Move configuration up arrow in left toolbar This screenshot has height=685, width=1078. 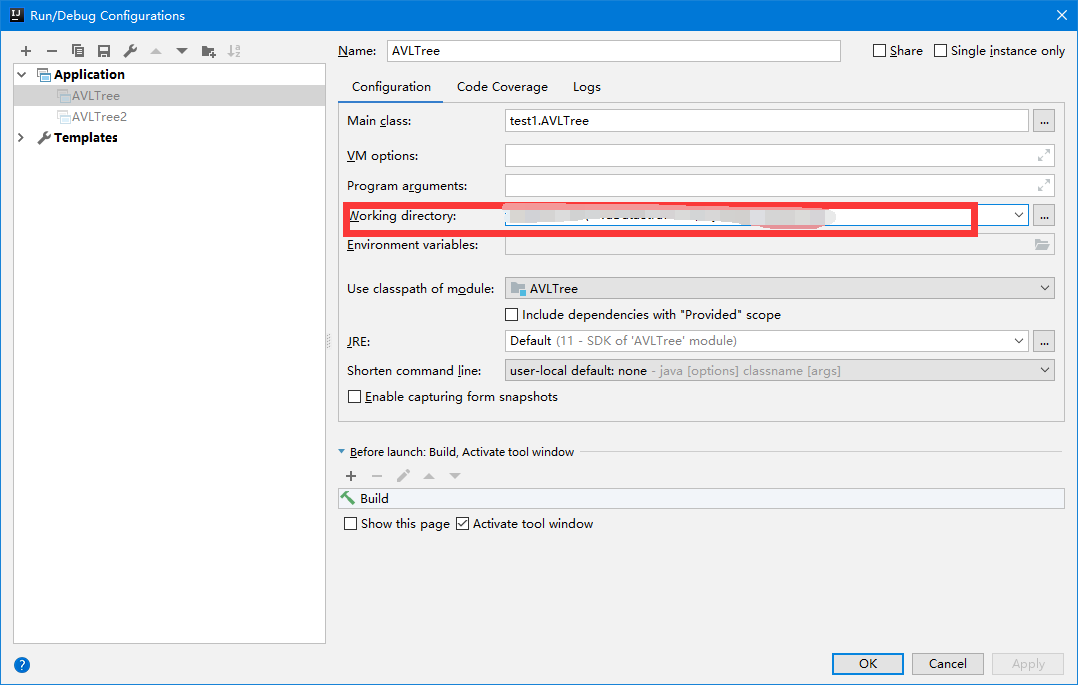click(156, 51)
